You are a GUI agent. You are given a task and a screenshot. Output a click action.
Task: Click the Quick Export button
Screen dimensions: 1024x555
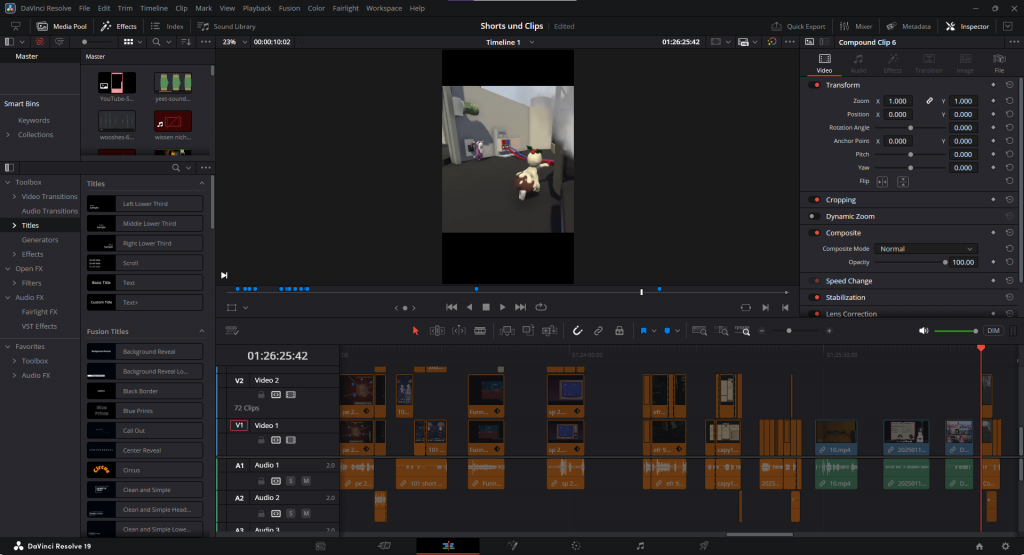coord(799,26)
